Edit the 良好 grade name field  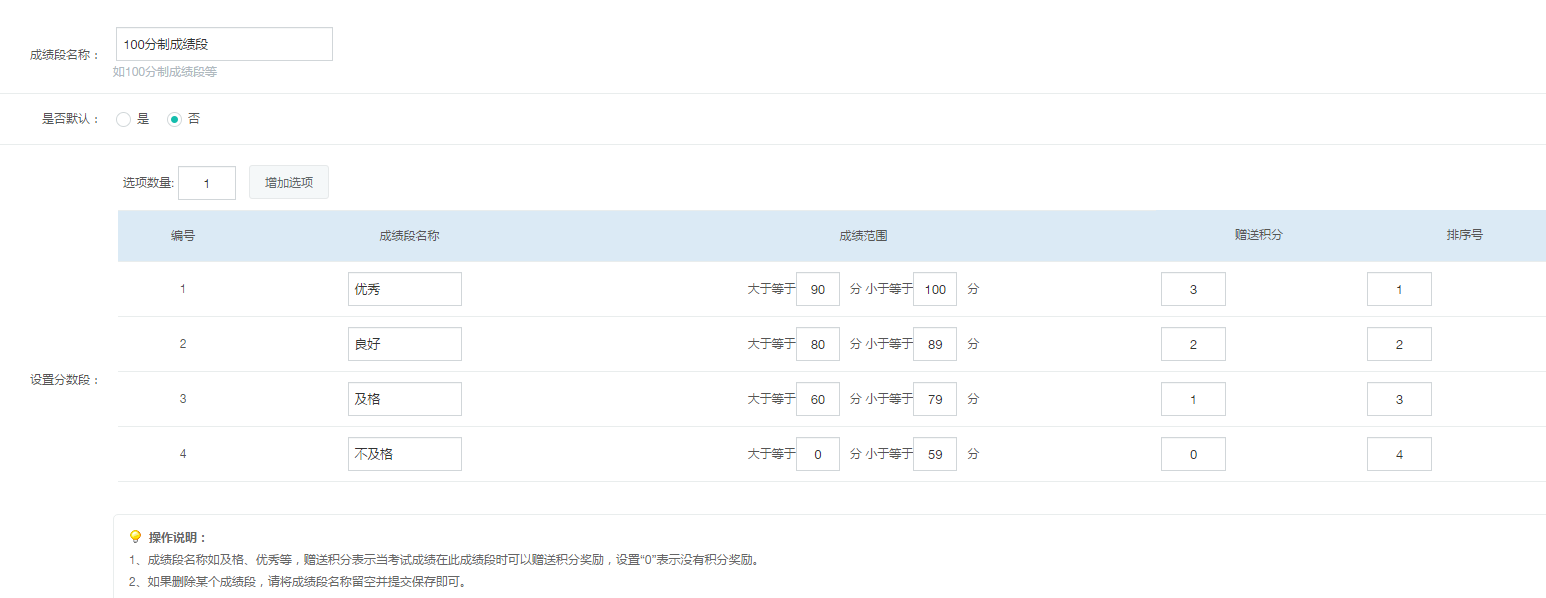tap(405, 344)
